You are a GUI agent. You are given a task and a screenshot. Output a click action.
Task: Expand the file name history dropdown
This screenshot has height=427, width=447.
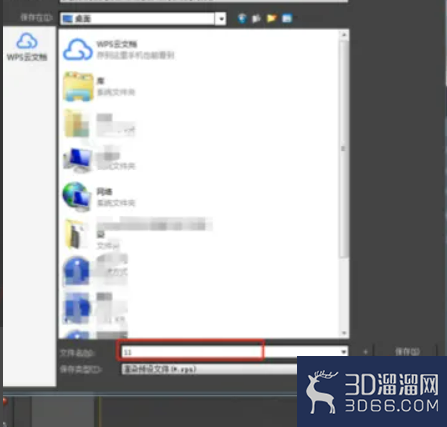343,352
